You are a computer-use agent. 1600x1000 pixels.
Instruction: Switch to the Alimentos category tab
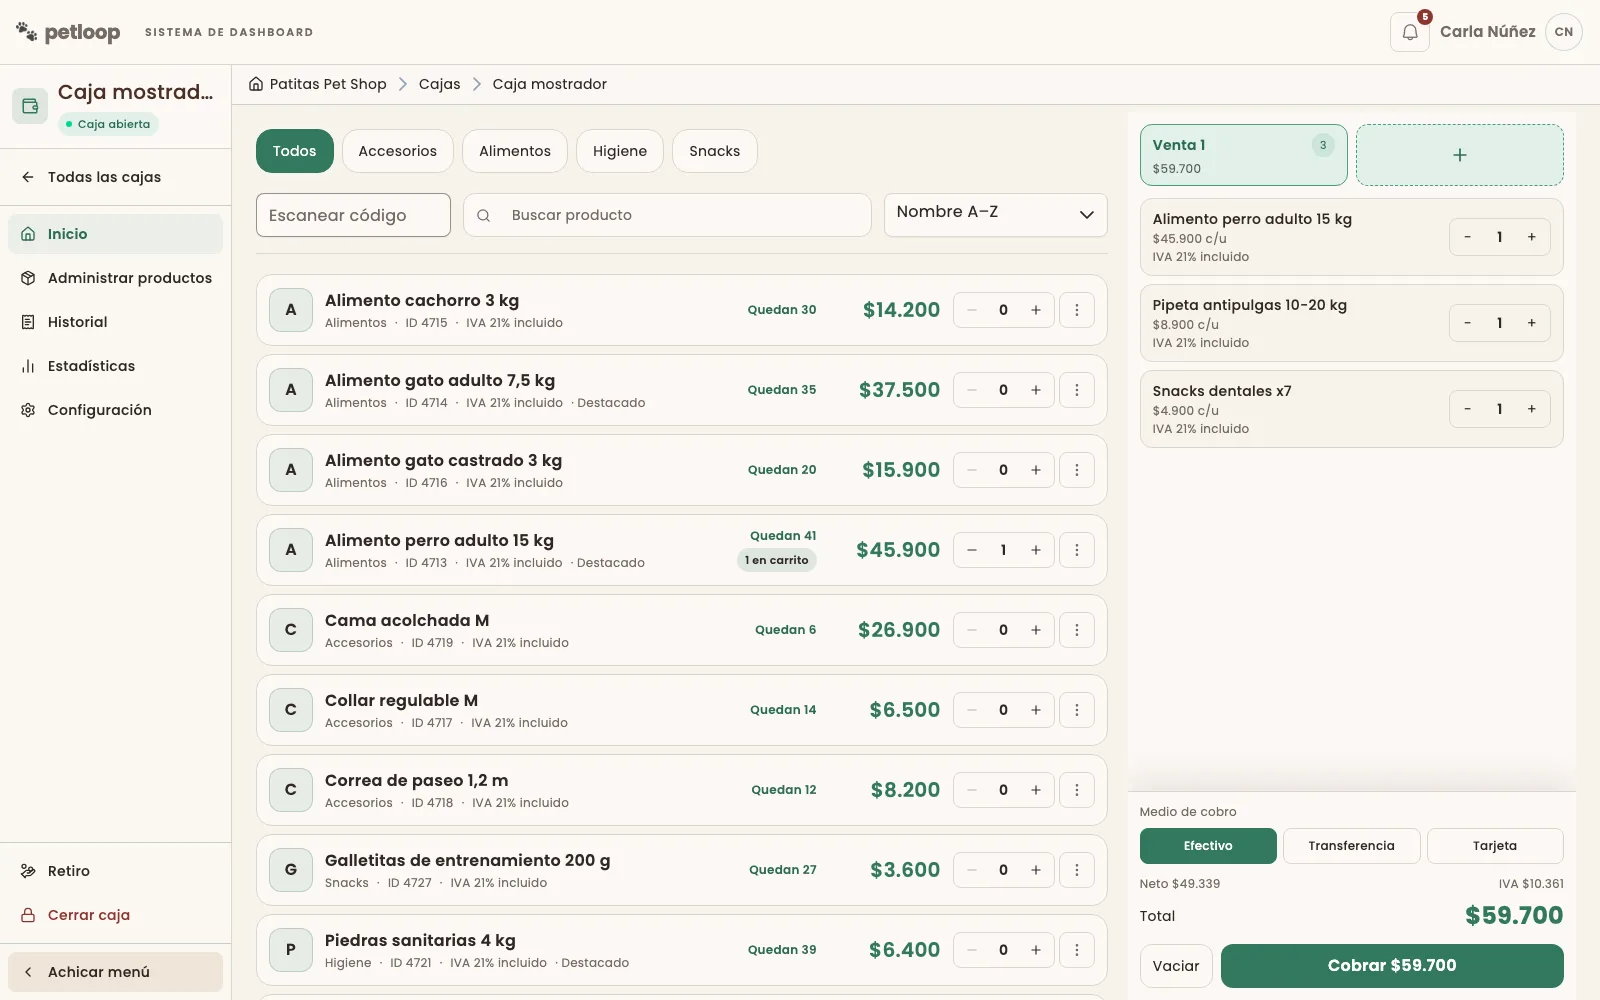[x=514, y=151]
